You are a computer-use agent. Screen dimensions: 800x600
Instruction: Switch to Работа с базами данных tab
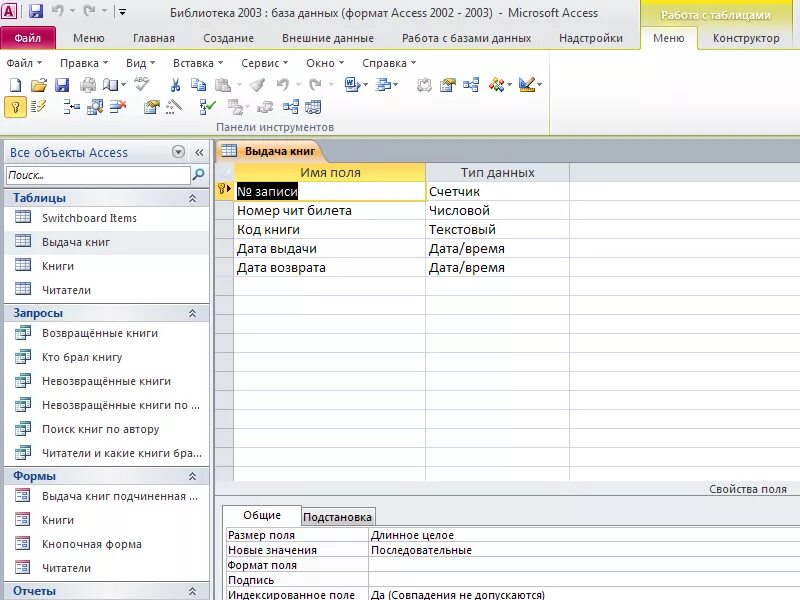pyautogui.click(x=466, y=38)
